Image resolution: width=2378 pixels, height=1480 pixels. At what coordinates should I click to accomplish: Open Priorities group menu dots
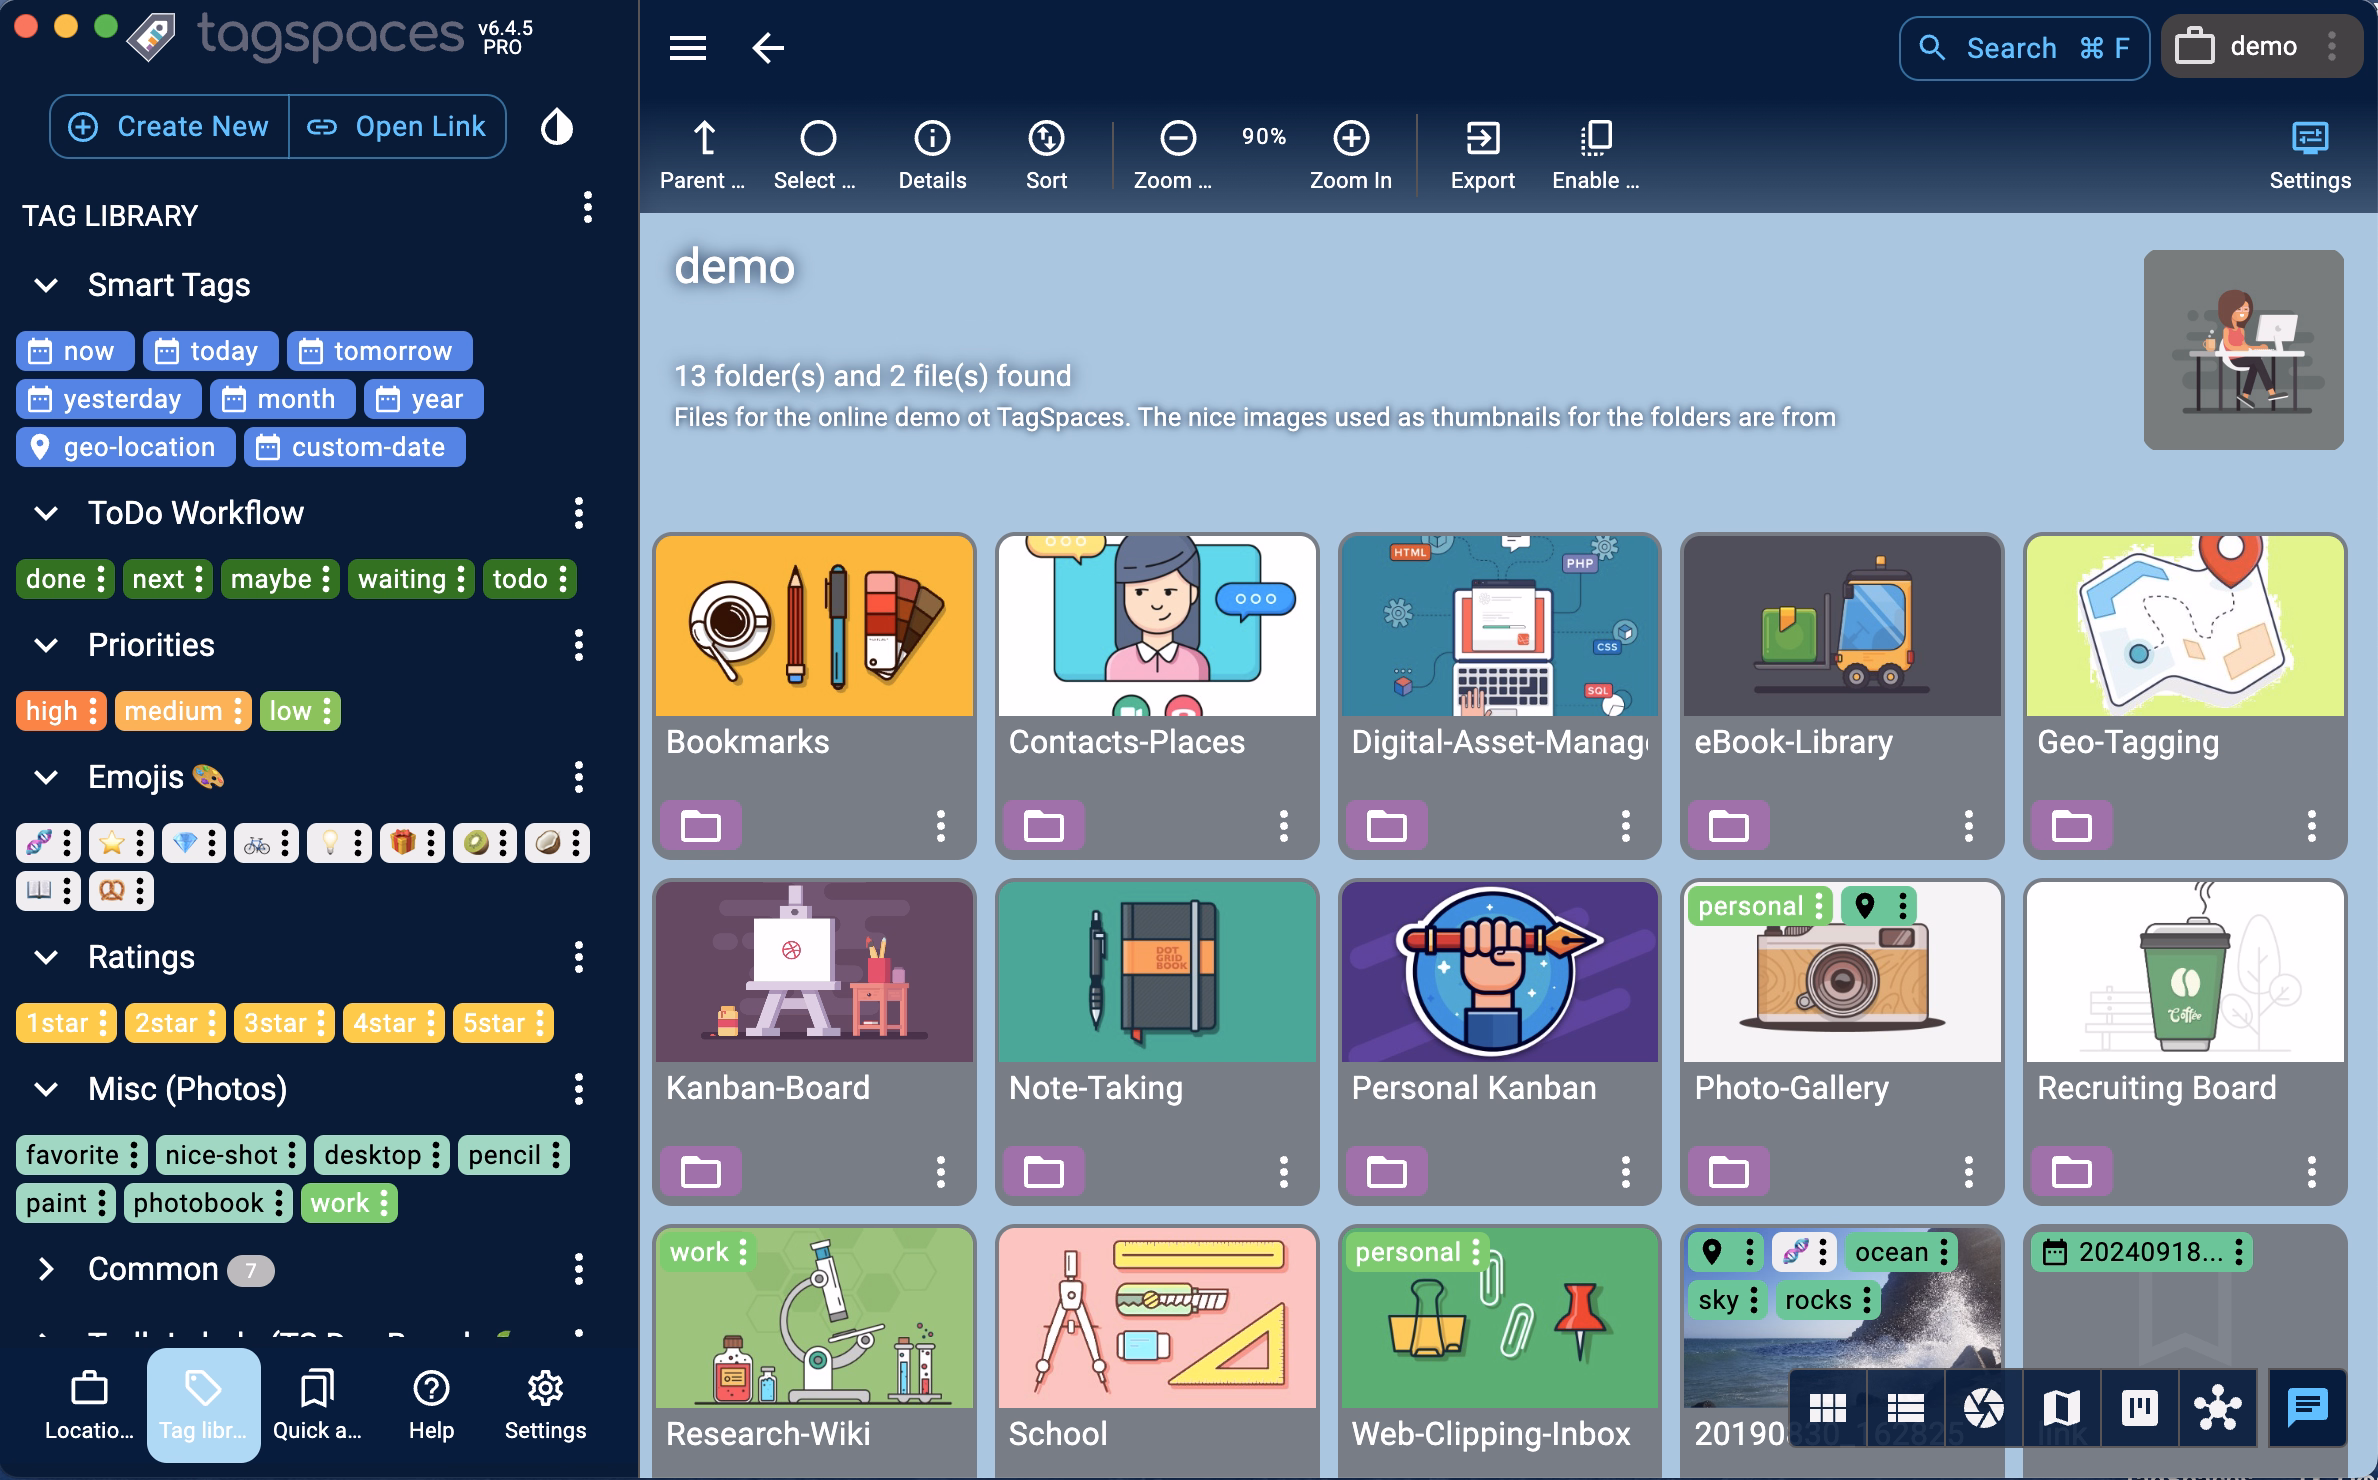pos(579,645)
